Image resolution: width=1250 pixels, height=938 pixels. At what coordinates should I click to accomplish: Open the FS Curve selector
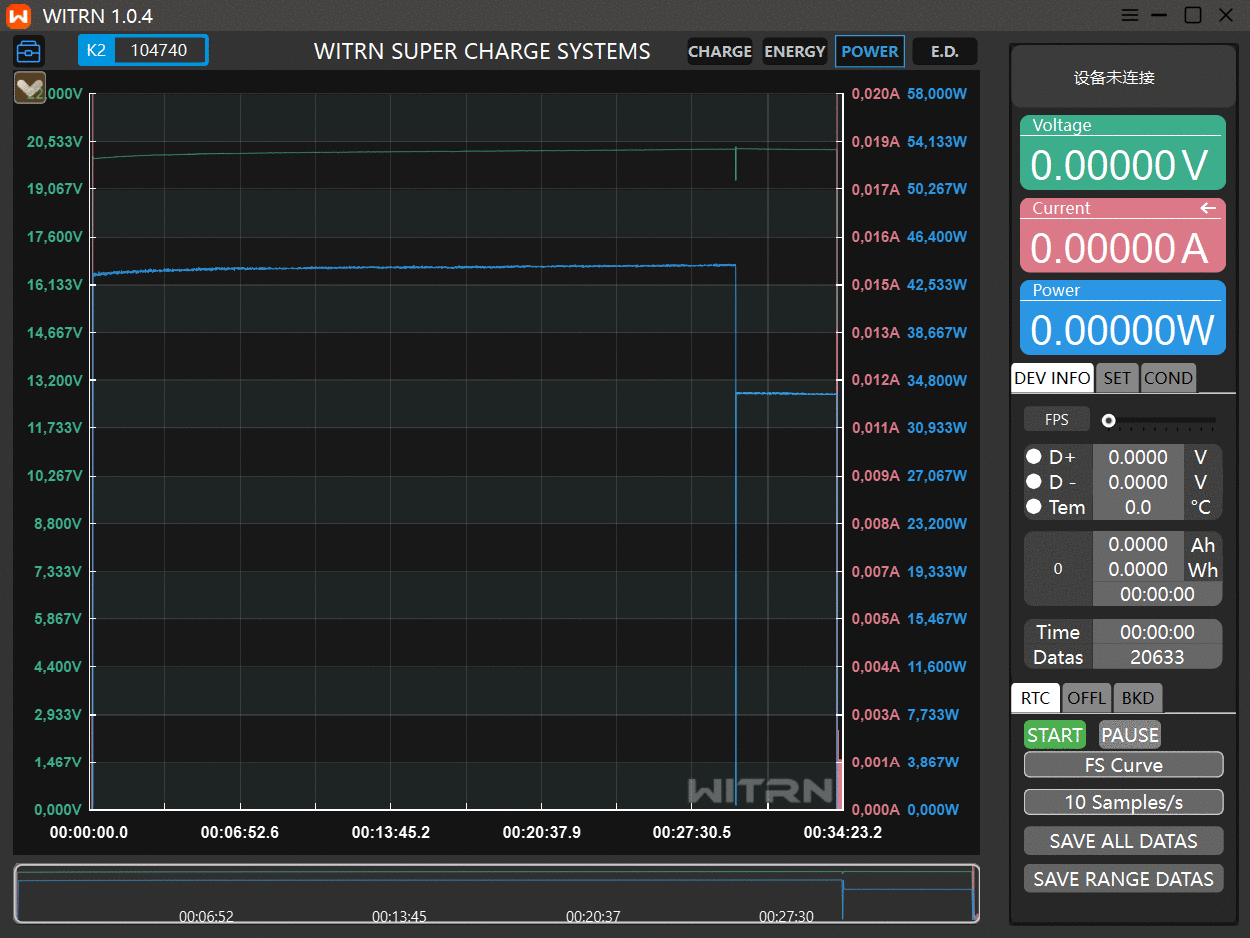1123,765
